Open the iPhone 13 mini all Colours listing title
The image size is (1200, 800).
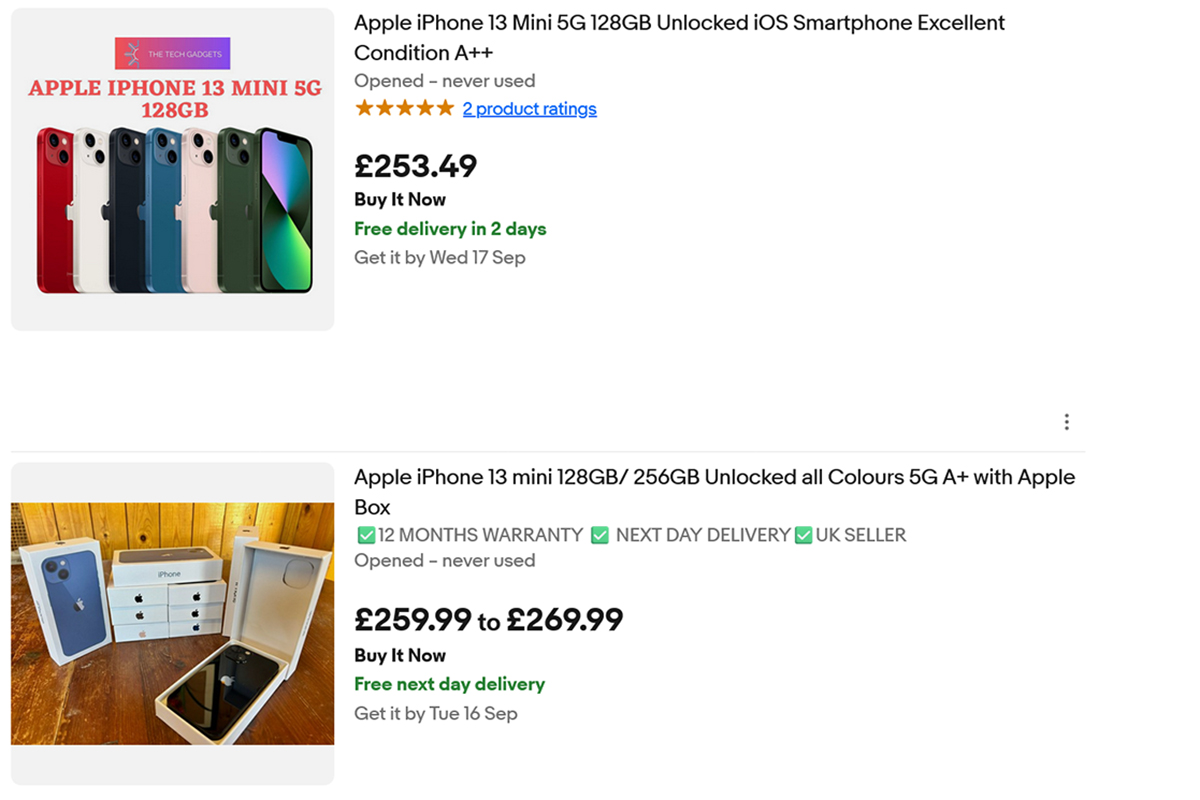[x=714, y=491]
